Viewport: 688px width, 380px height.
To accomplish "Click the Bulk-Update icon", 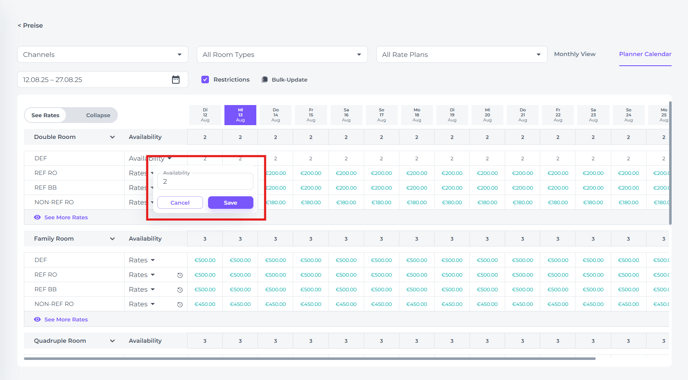I will (x=265, y=79).
